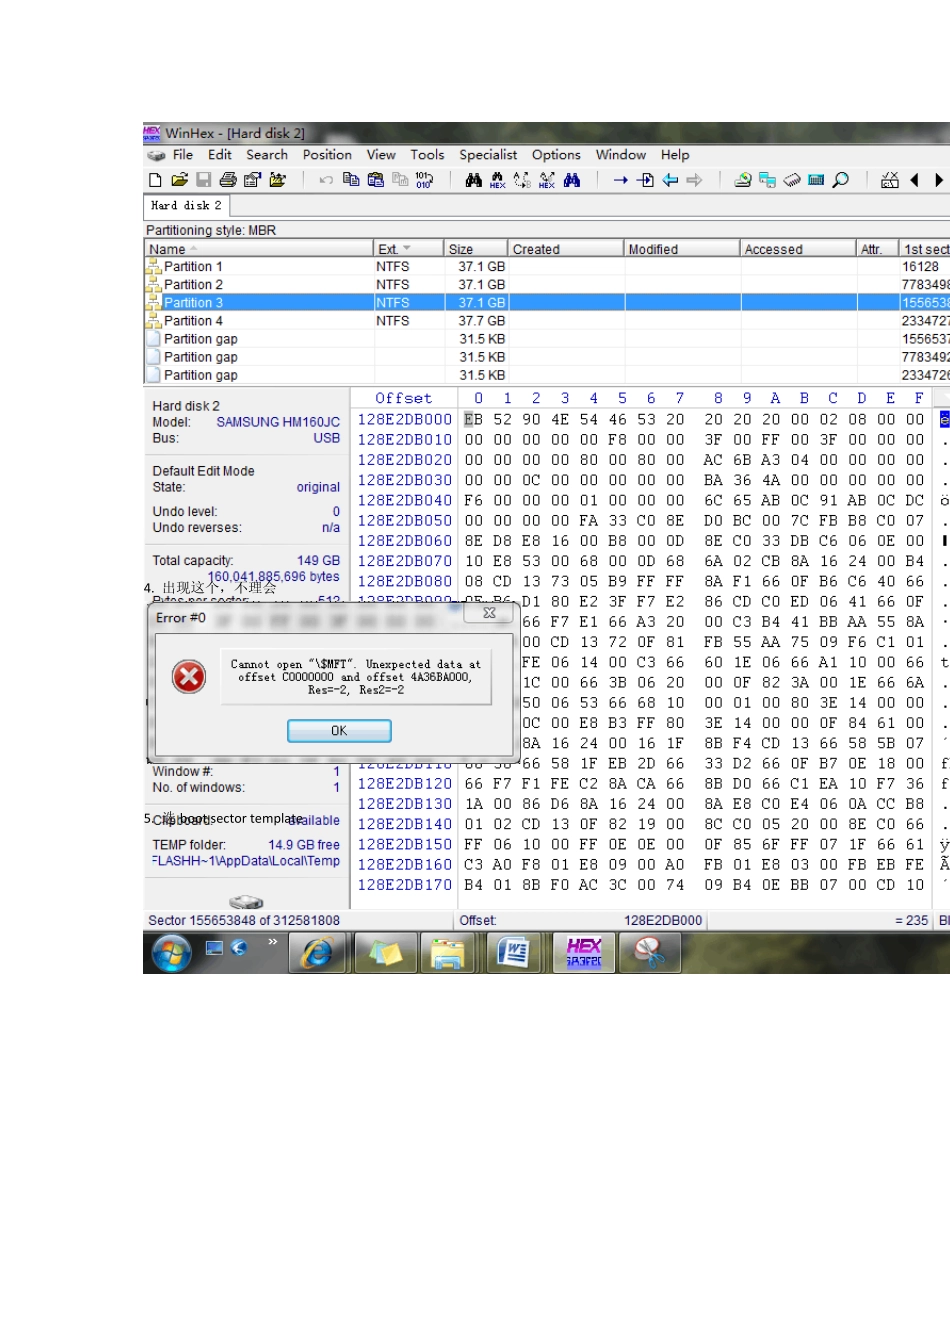Click the Back navigation arrow icon
This screenshot has height=1344, width=950.
(670, 180)
